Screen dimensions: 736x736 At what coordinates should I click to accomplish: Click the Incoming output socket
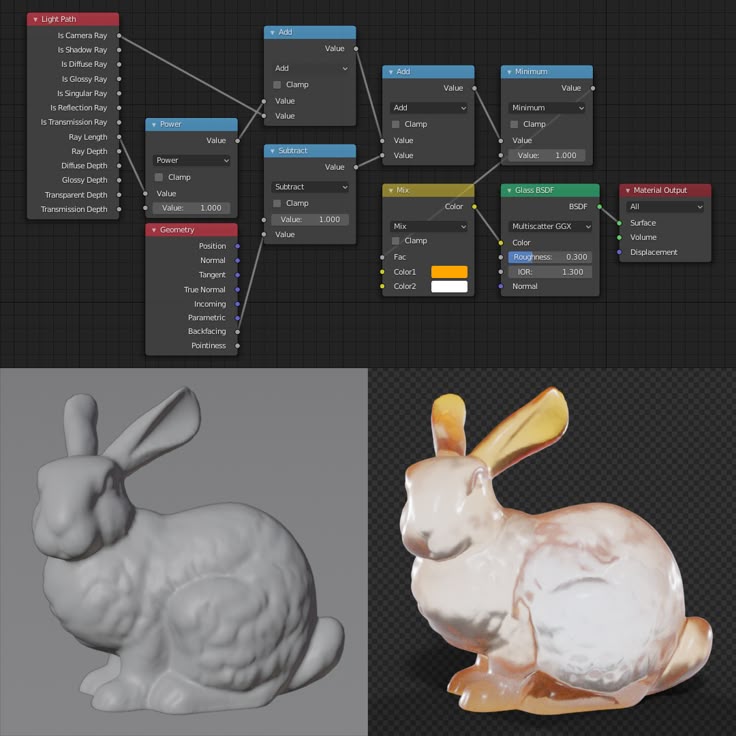pyautogui.click(x=238, y=304)
